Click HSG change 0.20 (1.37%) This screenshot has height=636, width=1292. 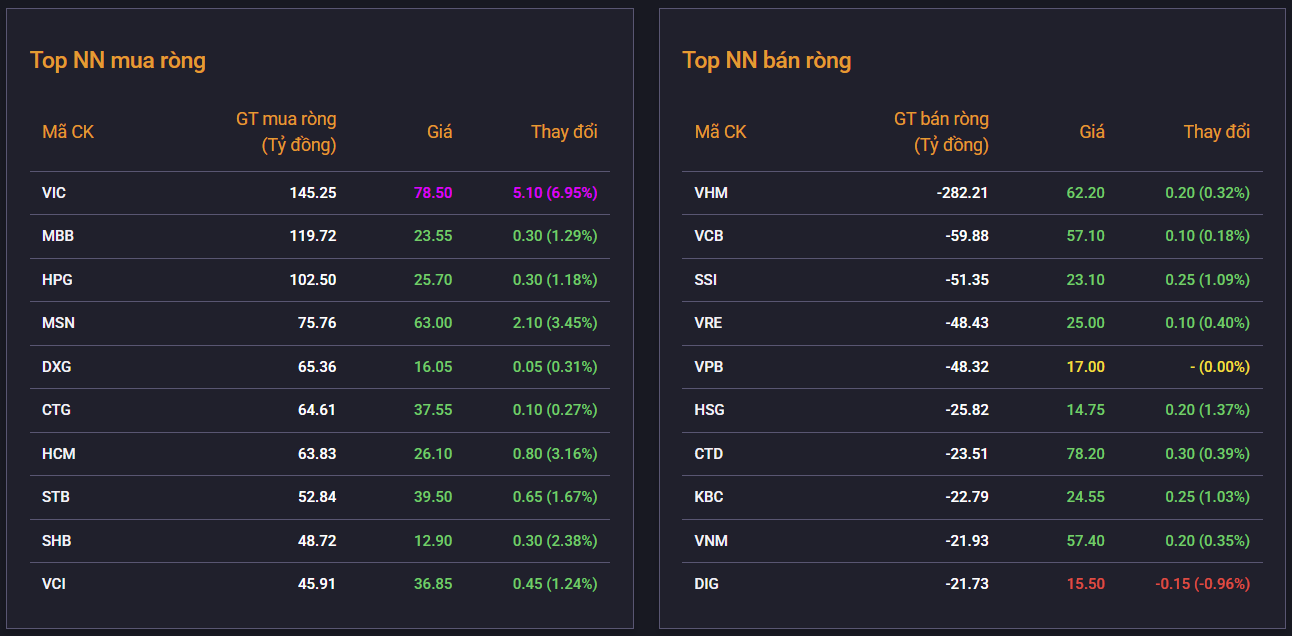click(1207, 410)
